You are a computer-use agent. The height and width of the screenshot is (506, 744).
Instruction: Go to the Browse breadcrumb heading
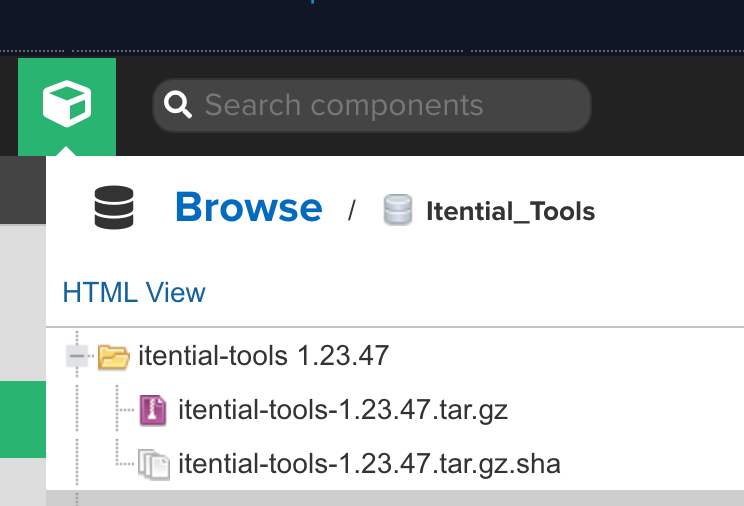pos(248,208)
